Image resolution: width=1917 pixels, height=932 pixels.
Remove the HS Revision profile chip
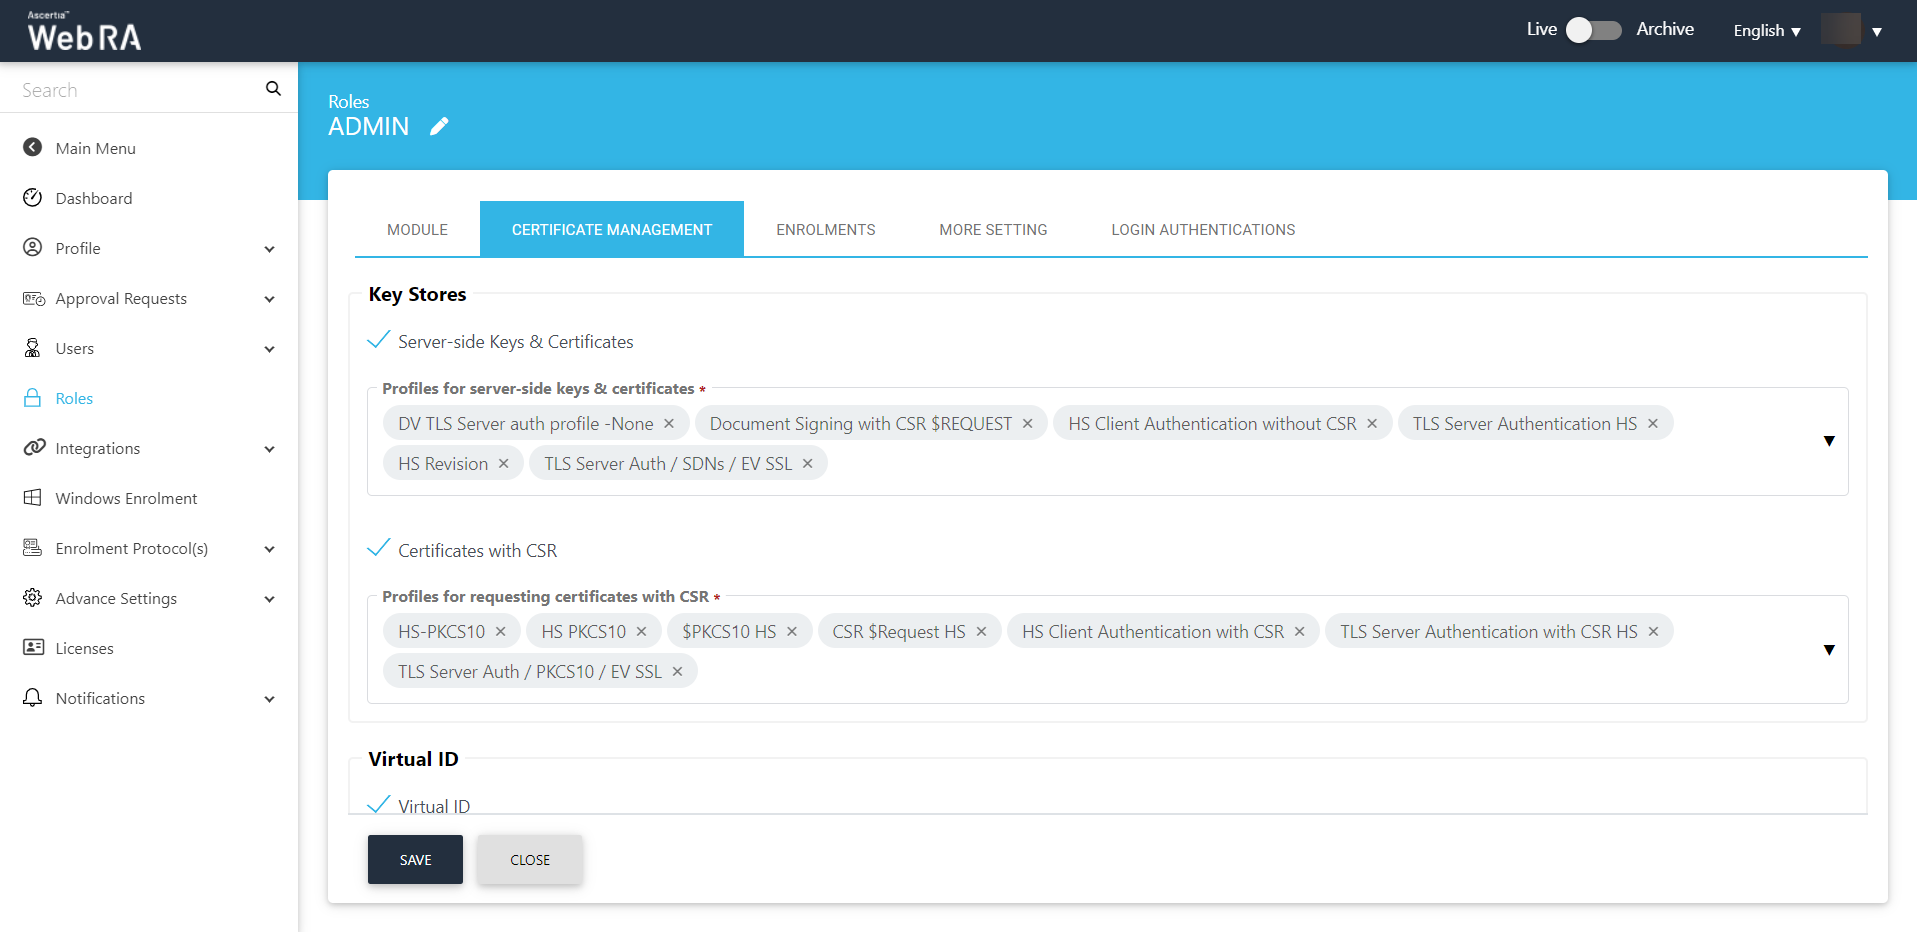point(504,464)
